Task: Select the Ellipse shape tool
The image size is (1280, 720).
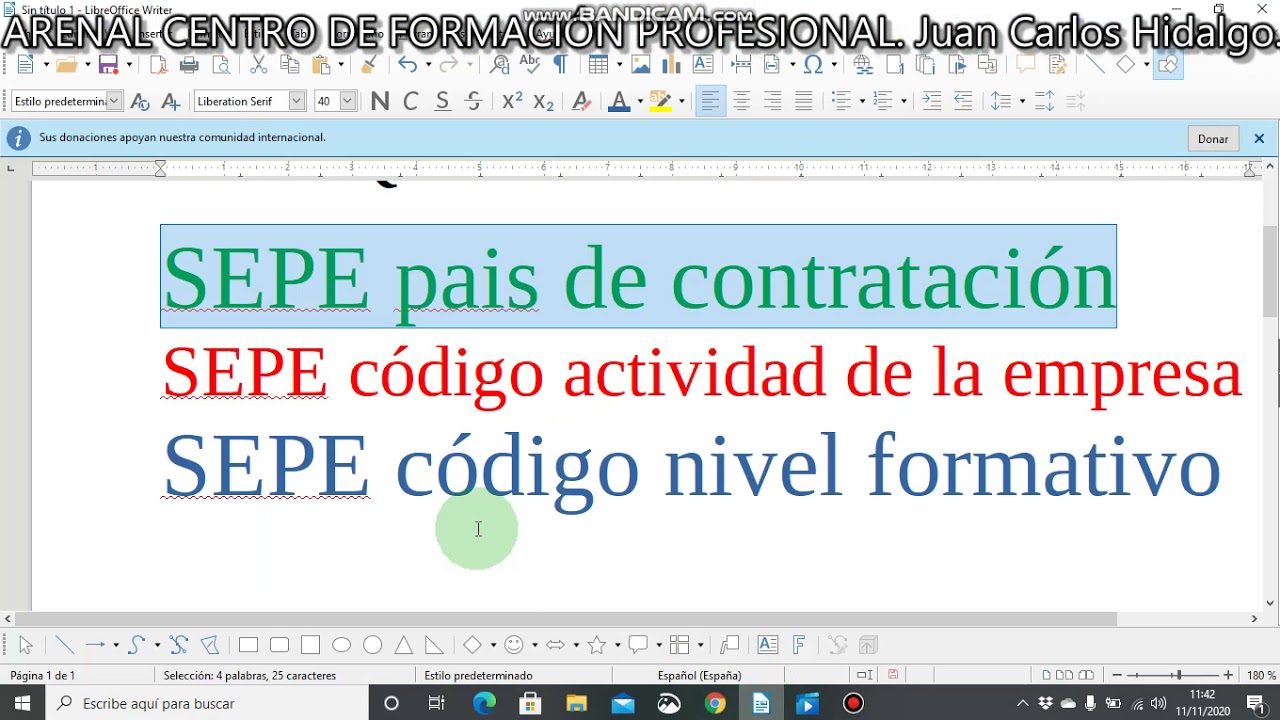Action: click(x=341, y=645)
